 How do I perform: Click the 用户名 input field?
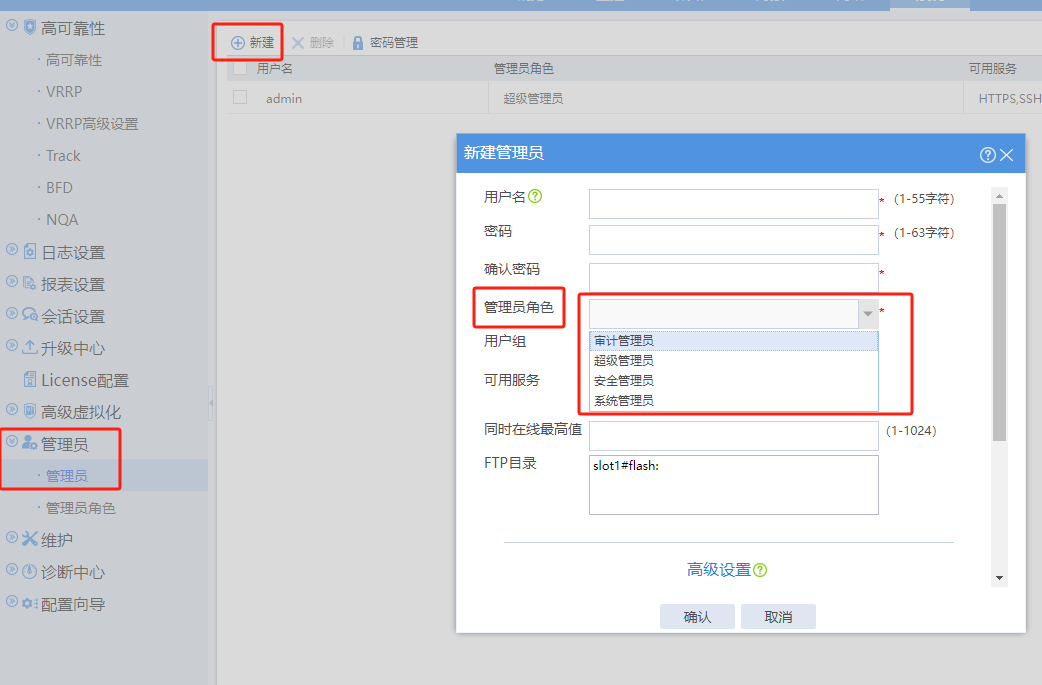pos(734,204)
